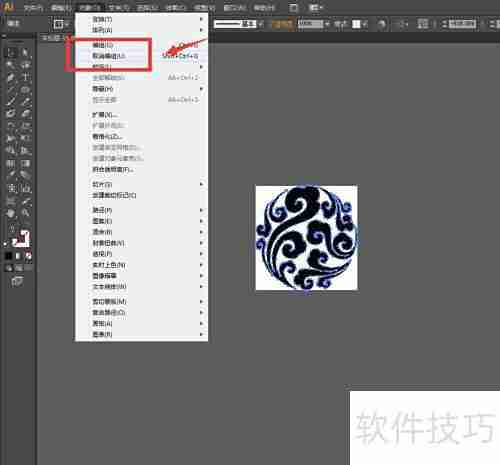Open the 图像描摹 submenu entry
The image size is (500, 465).
click(141, 276)
